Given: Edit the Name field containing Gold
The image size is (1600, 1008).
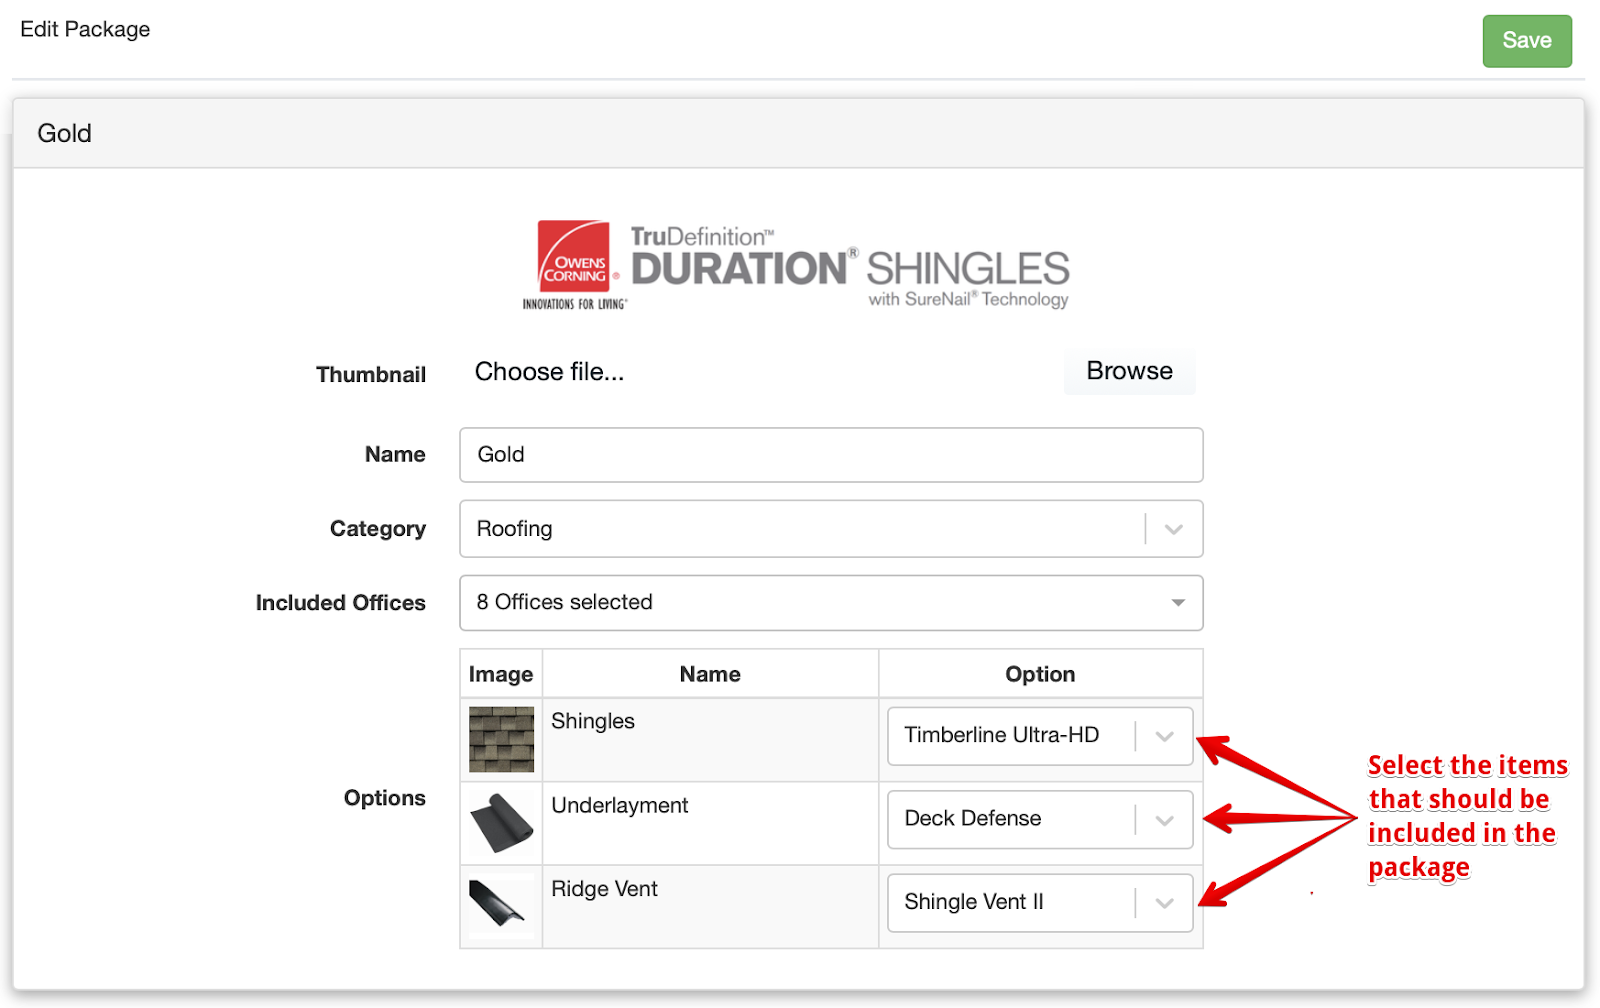Looking at the screenshot, I should [831, 455].
